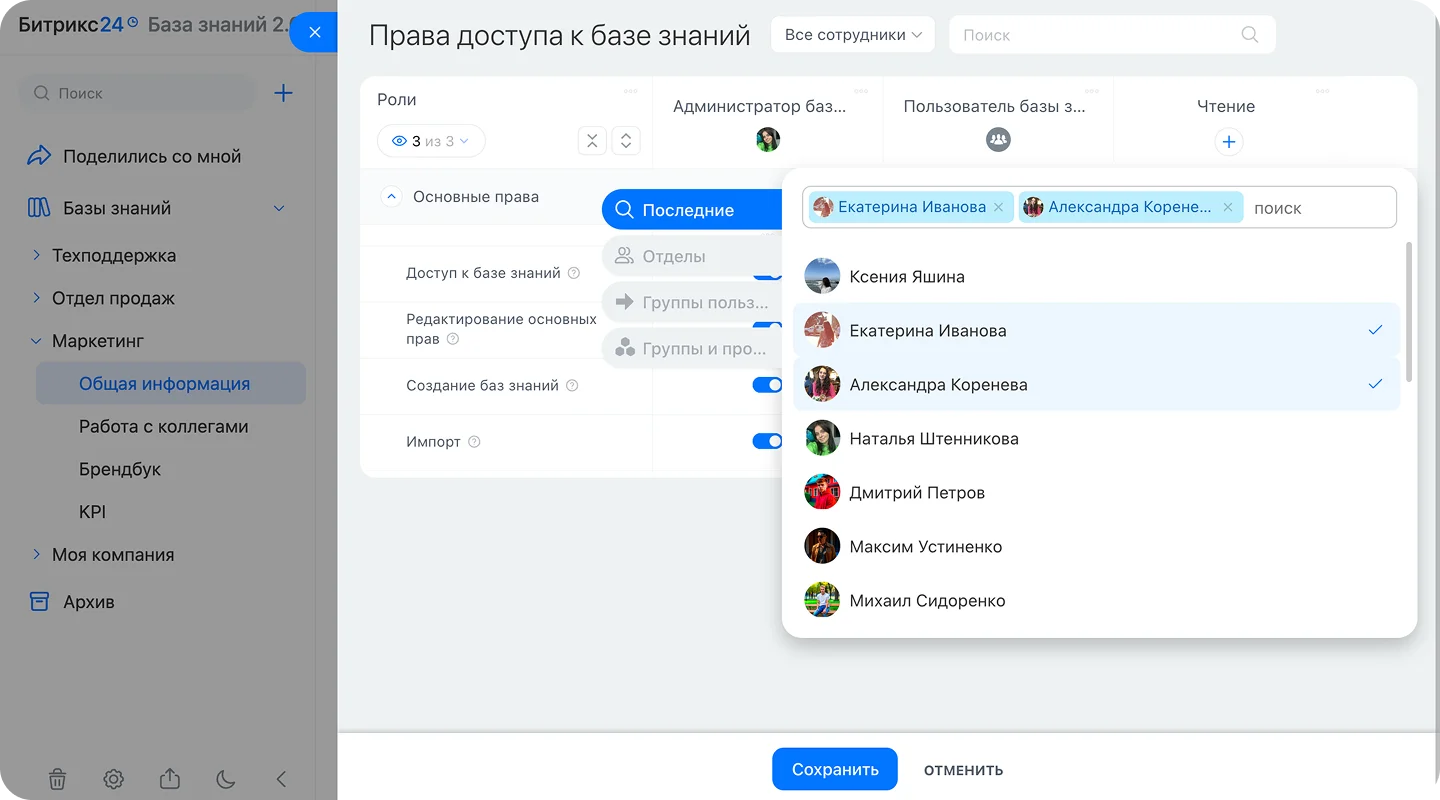The height and width of the screenshot is (800, 1440).
Task: Select Максим Устиненко in the list
Action: click(x=1096, y=546)
